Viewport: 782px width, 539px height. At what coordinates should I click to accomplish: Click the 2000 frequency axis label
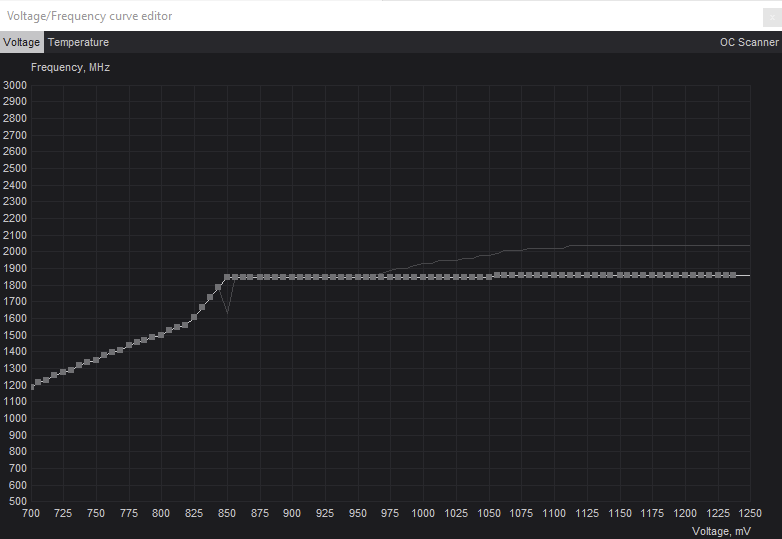tap(14, 252)
